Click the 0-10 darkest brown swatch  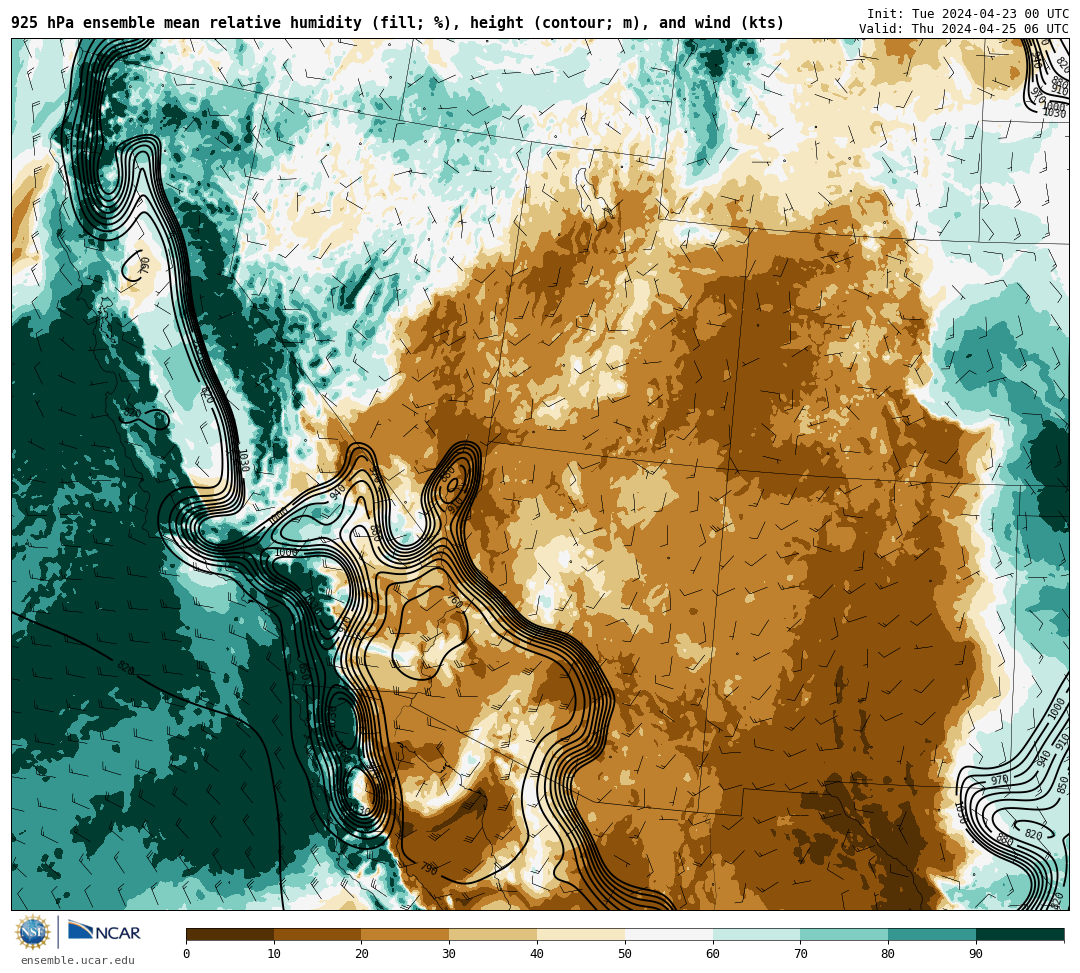pos(230,934)
